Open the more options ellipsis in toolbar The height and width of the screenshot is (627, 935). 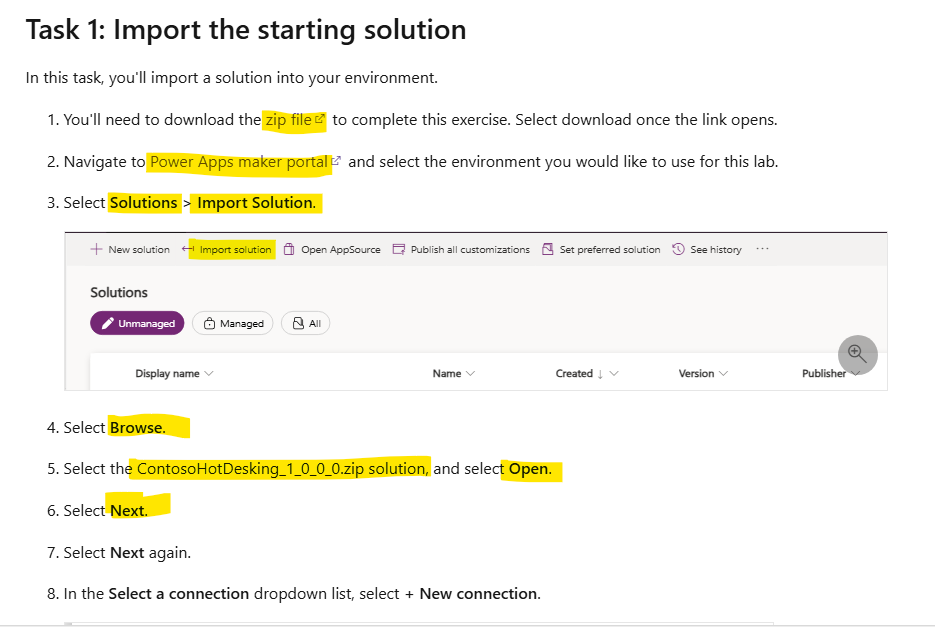(763, 249)
